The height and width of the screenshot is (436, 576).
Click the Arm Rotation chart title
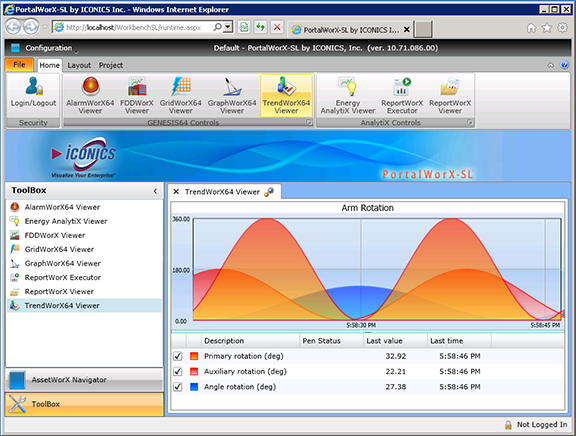[x=367, y=208]
